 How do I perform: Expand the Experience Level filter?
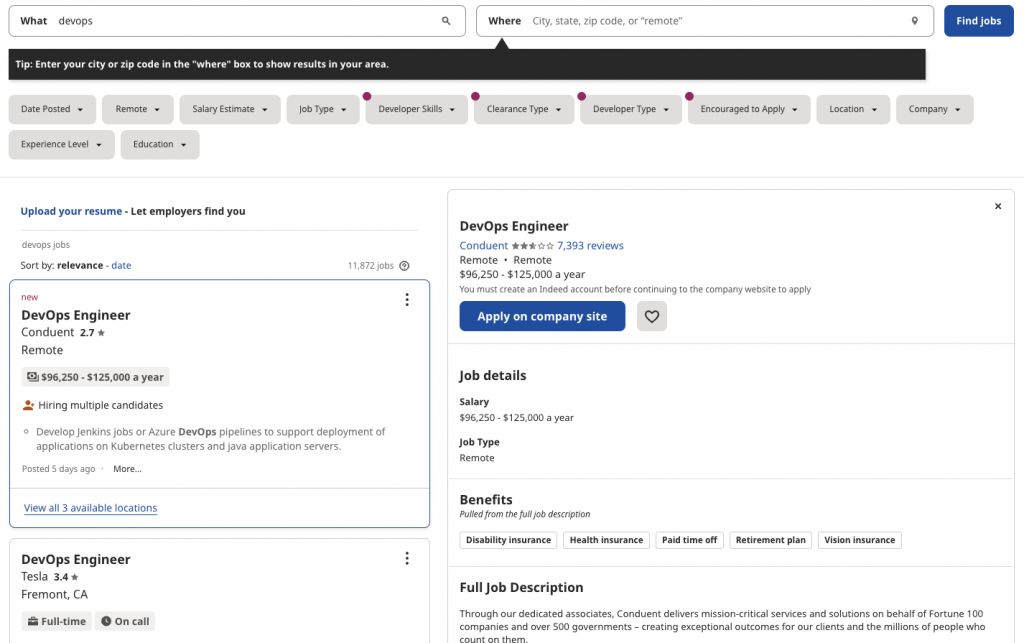coord(61,144)
